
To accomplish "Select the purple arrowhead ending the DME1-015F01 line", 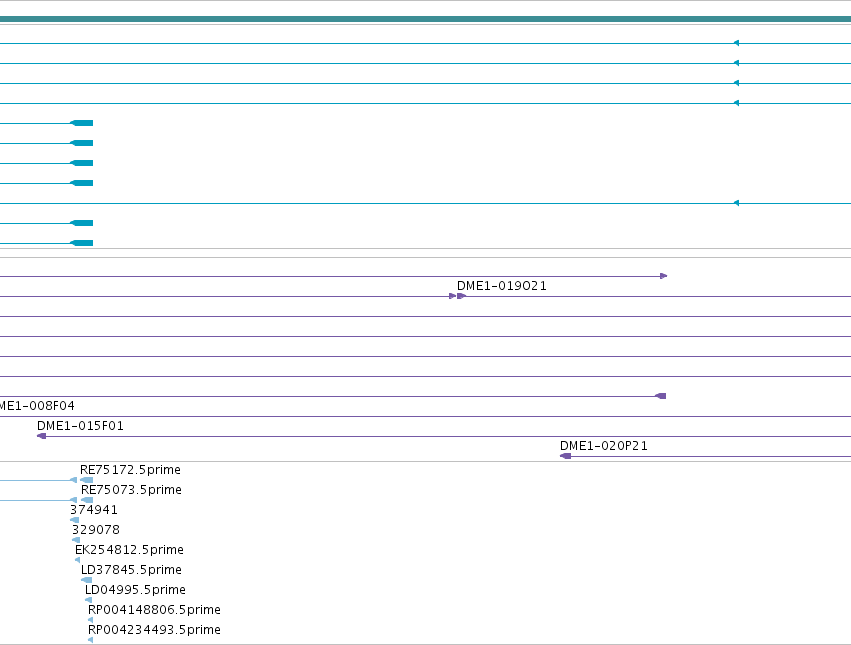I will [41, 436].
